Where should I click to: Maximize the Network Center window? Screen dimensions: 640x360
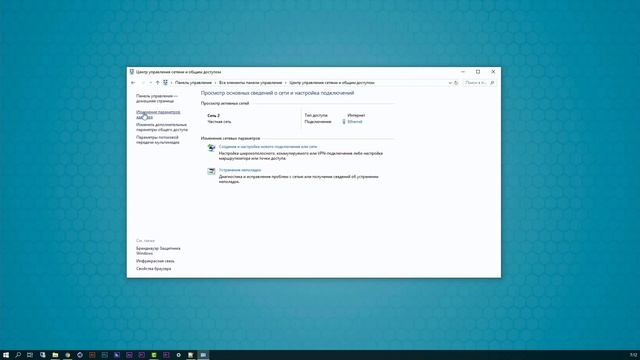(478, 72)
